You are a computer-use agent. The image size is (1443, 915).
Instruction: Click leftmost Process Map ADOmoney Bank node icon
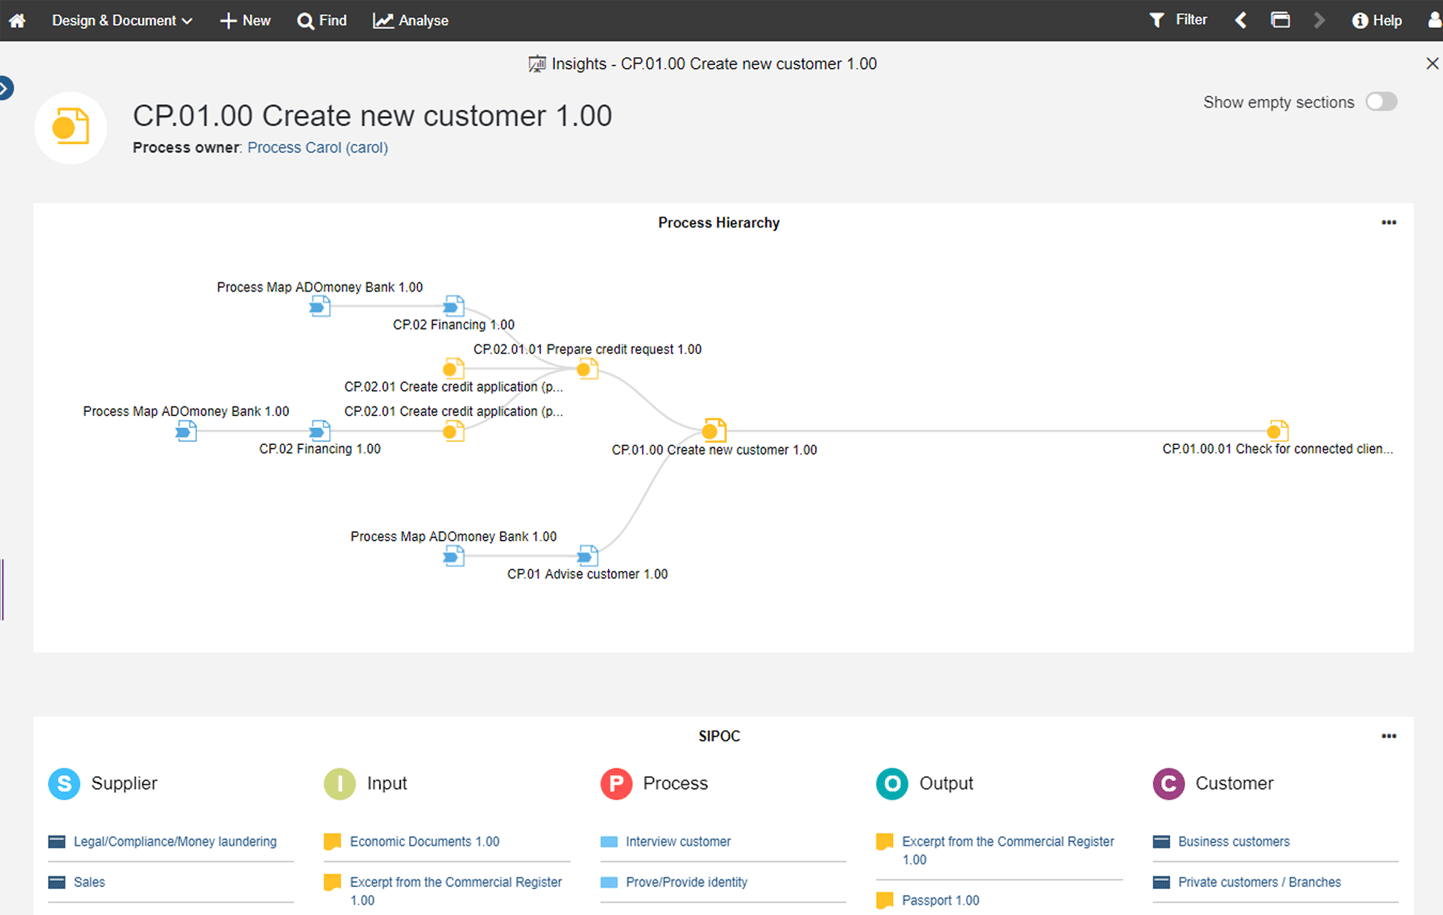coord(186,431)
